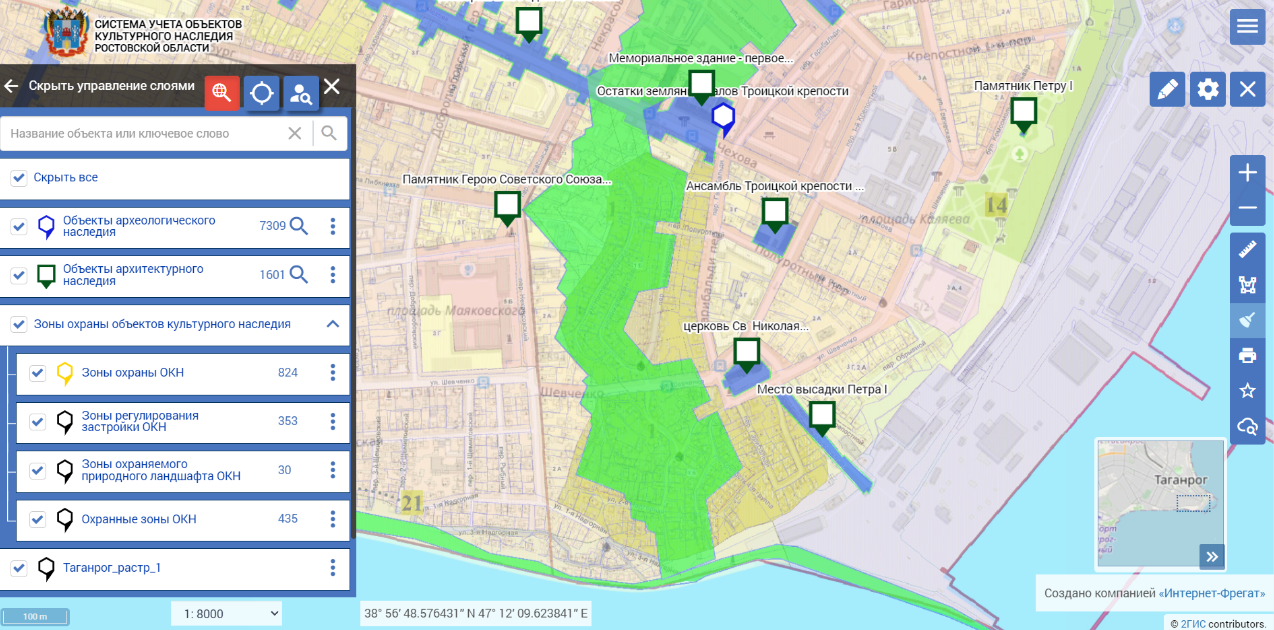Disable Объекты архитектурного наследия layer checkbox
This screenshot has height=630, width=1274.
point(18,275)
